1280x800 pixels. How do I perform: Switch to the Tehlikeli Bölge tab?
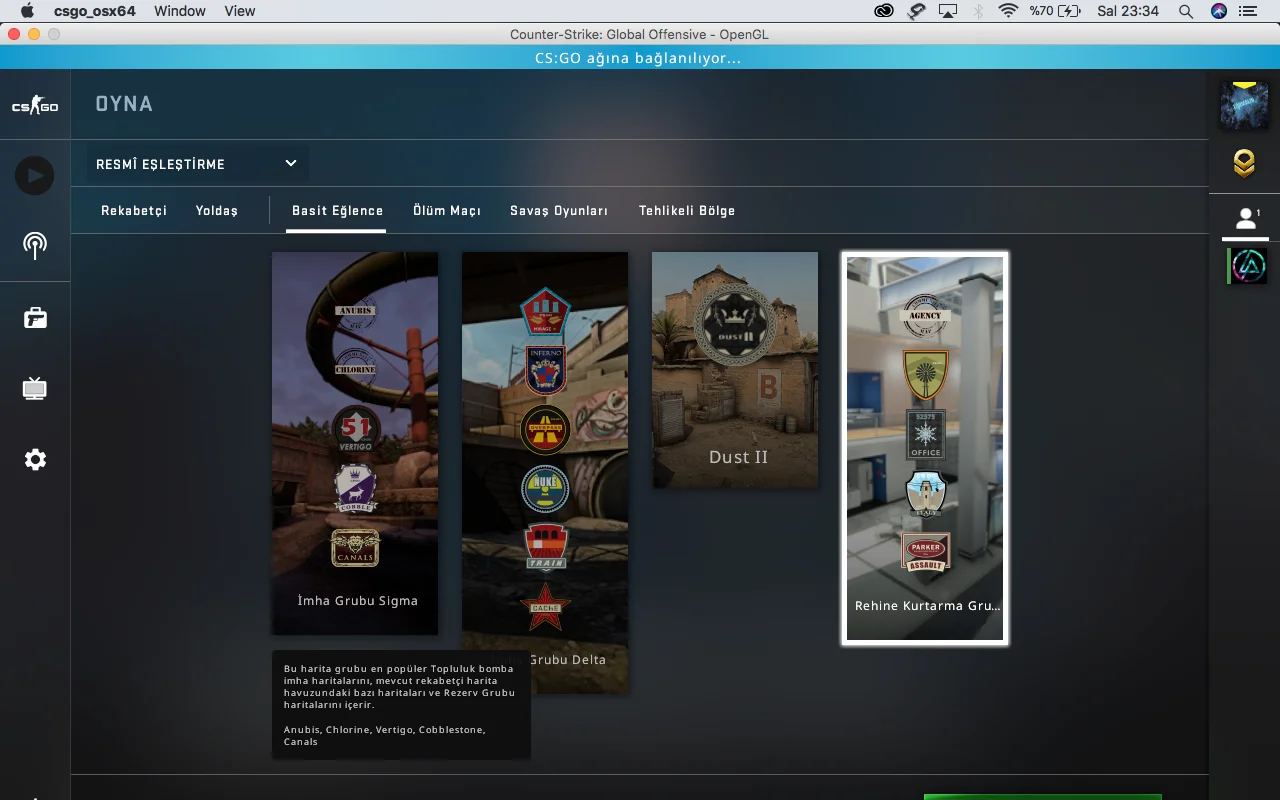click(x=687, y=211)
